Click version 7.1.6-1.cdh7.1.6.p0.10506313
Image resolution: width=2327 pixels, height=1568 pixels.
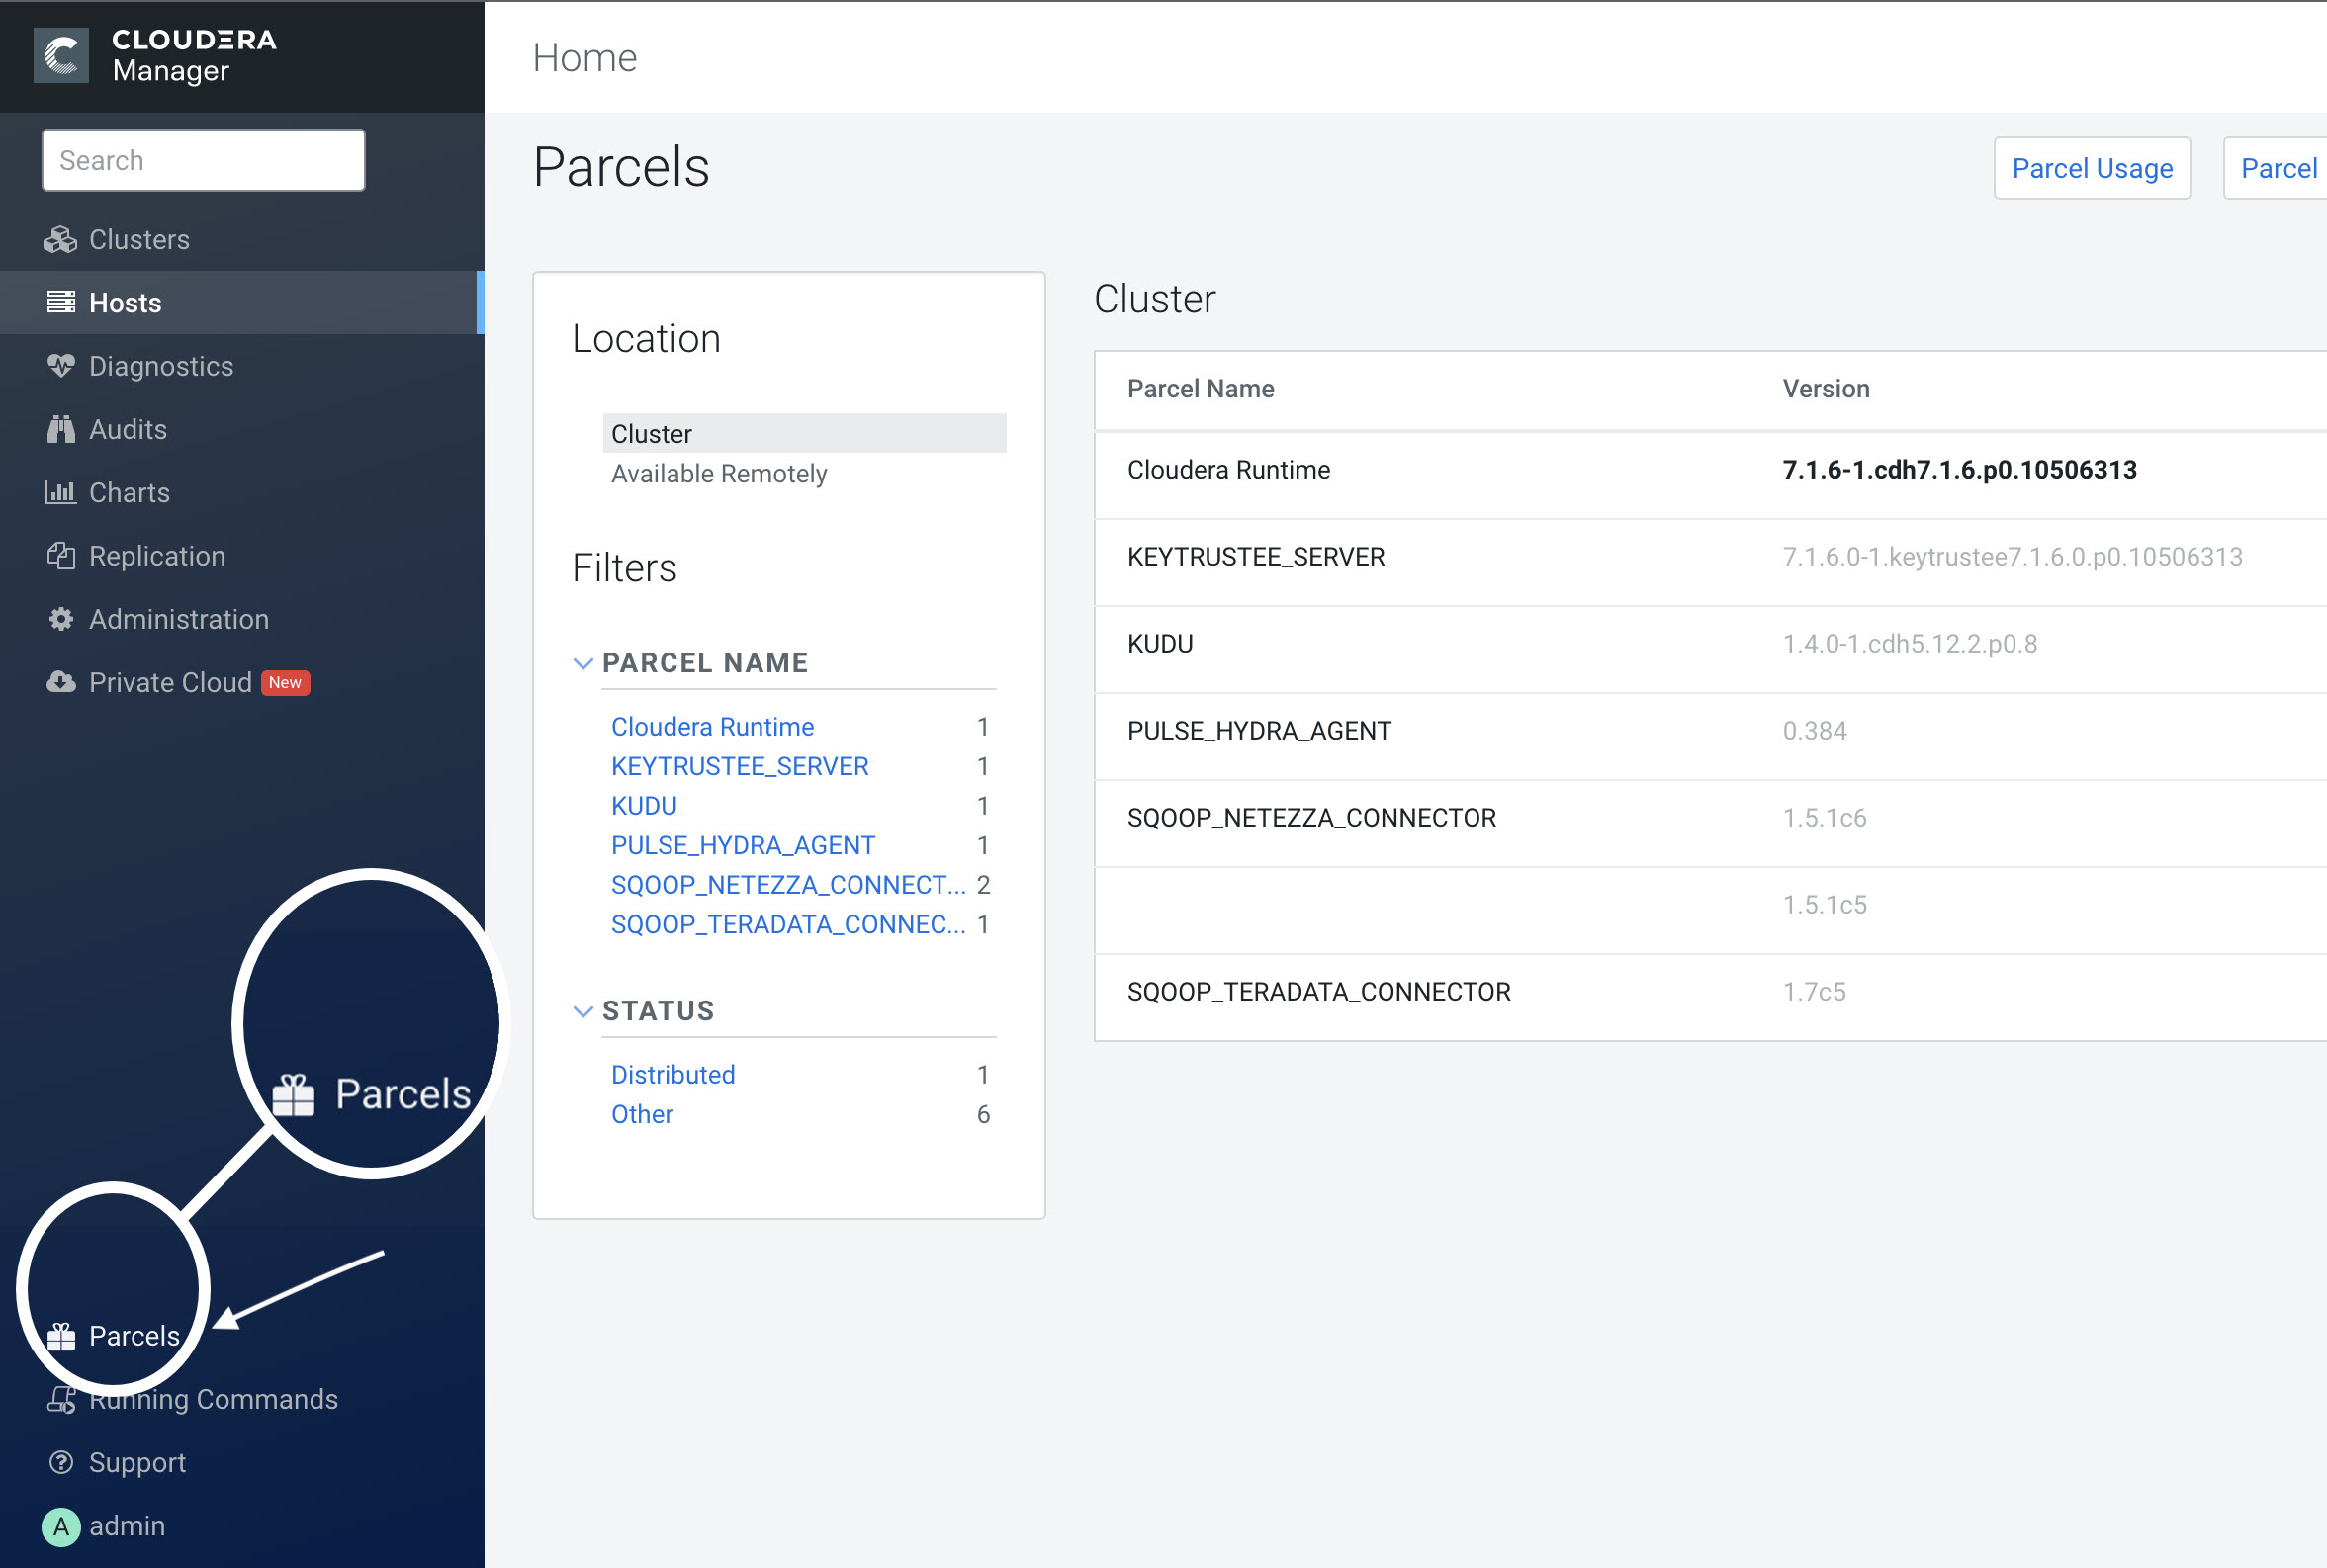click(1959, 469)
